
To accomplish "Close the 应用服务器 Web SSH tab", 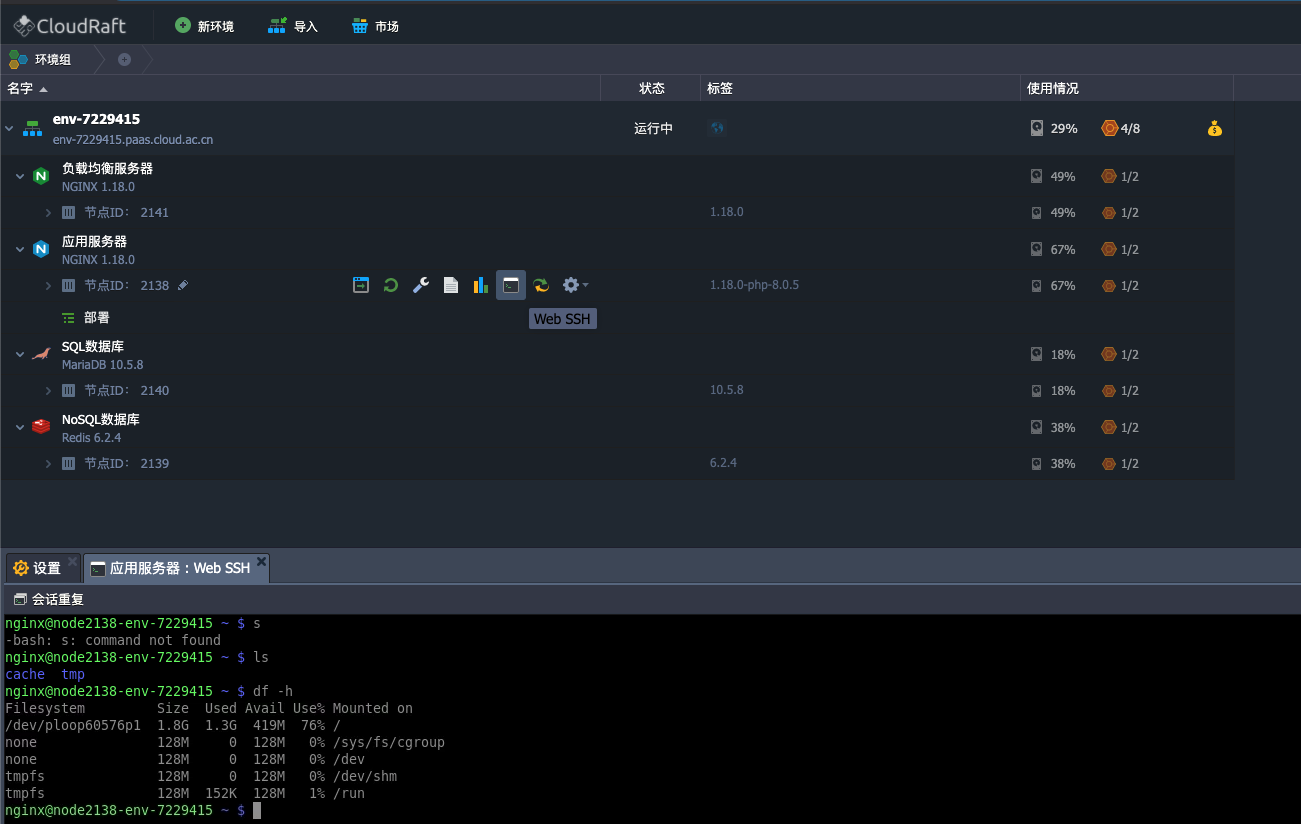I will [262, 562].
